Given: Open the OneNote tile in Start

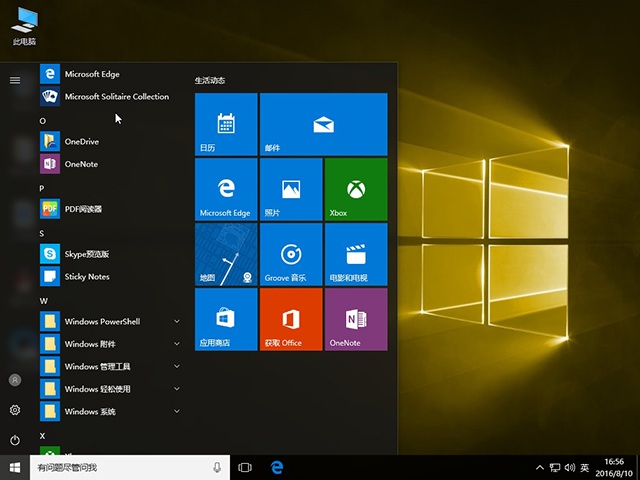Looking at the screenshot, I should pos(355,319).
